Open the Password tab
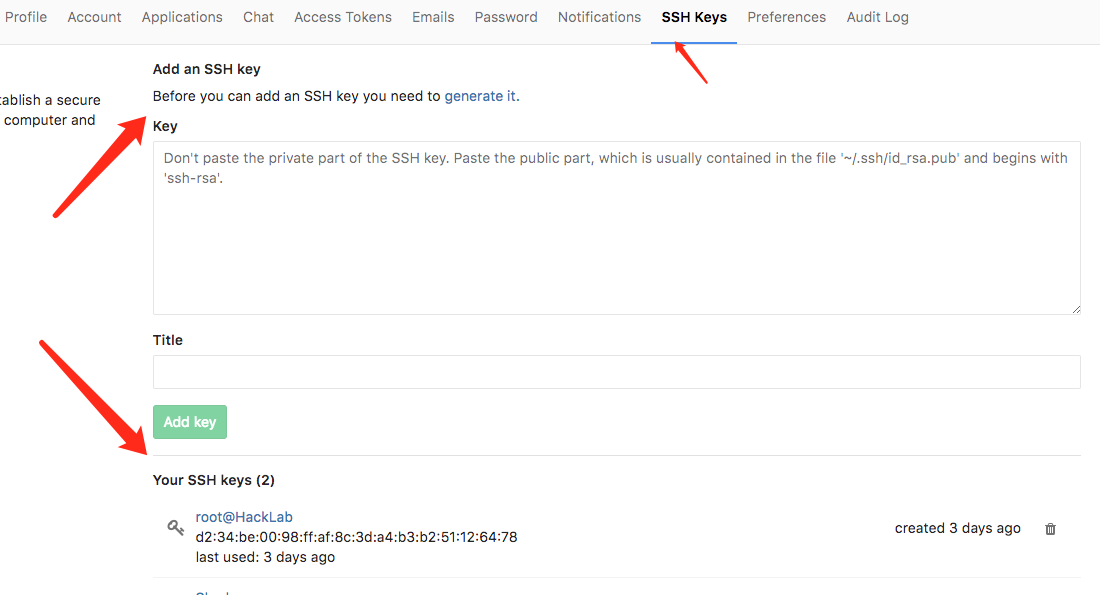This screenshot has height=595, width=1100. [506, 17]
